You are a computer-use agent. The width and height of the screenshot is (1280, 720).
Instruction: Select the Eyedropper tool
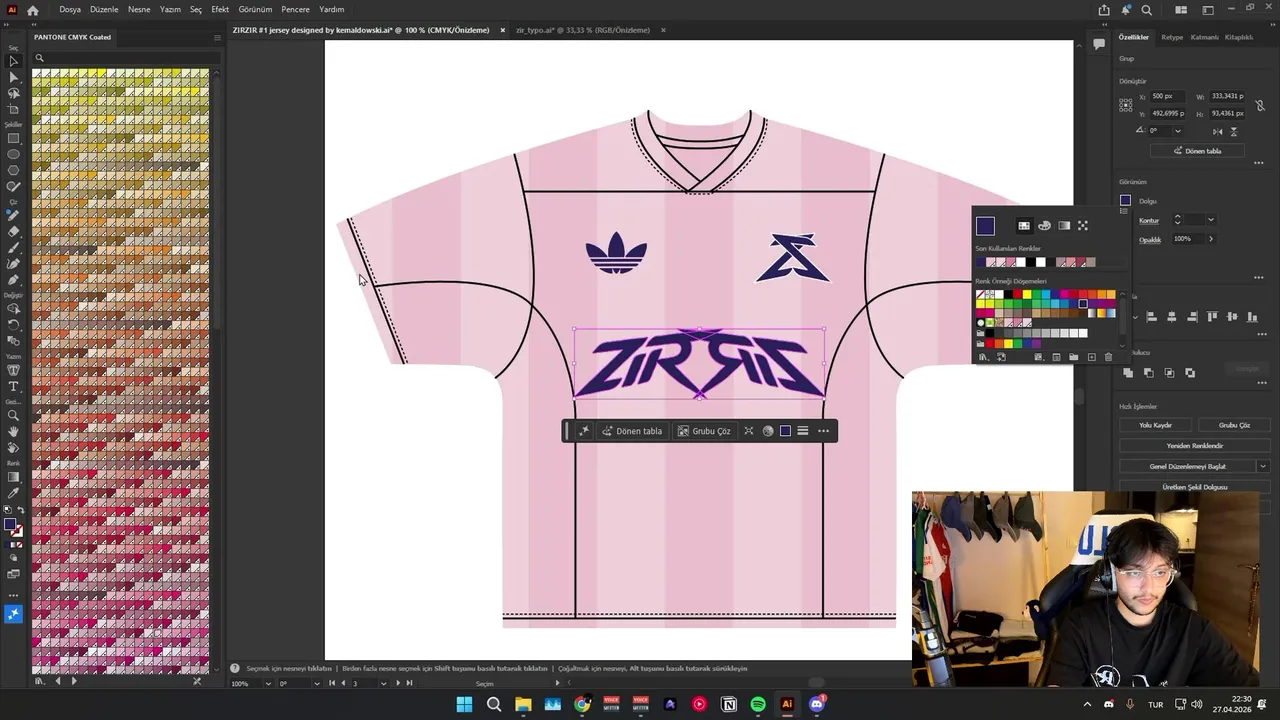tap(13, 493)
